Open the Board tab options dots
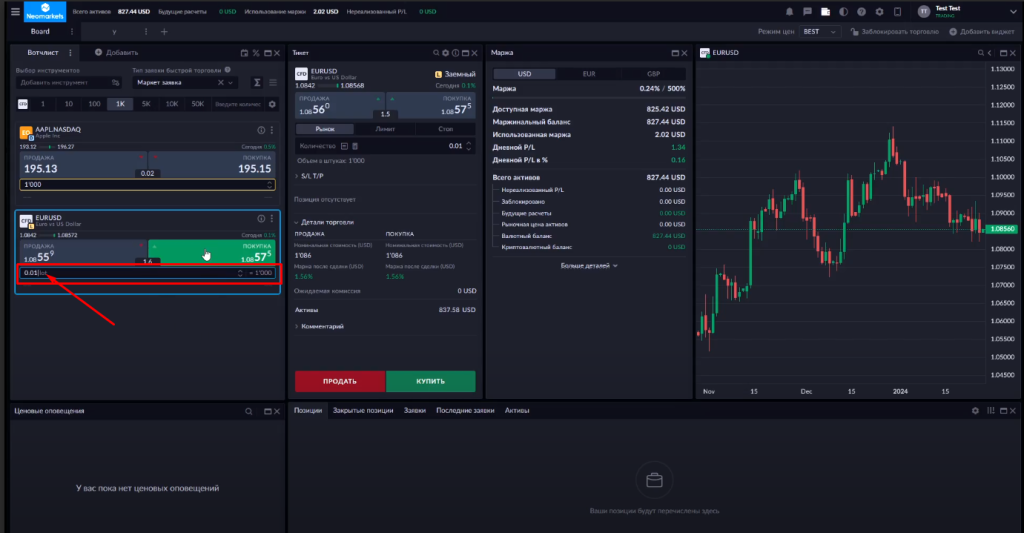 click(72, 31)
